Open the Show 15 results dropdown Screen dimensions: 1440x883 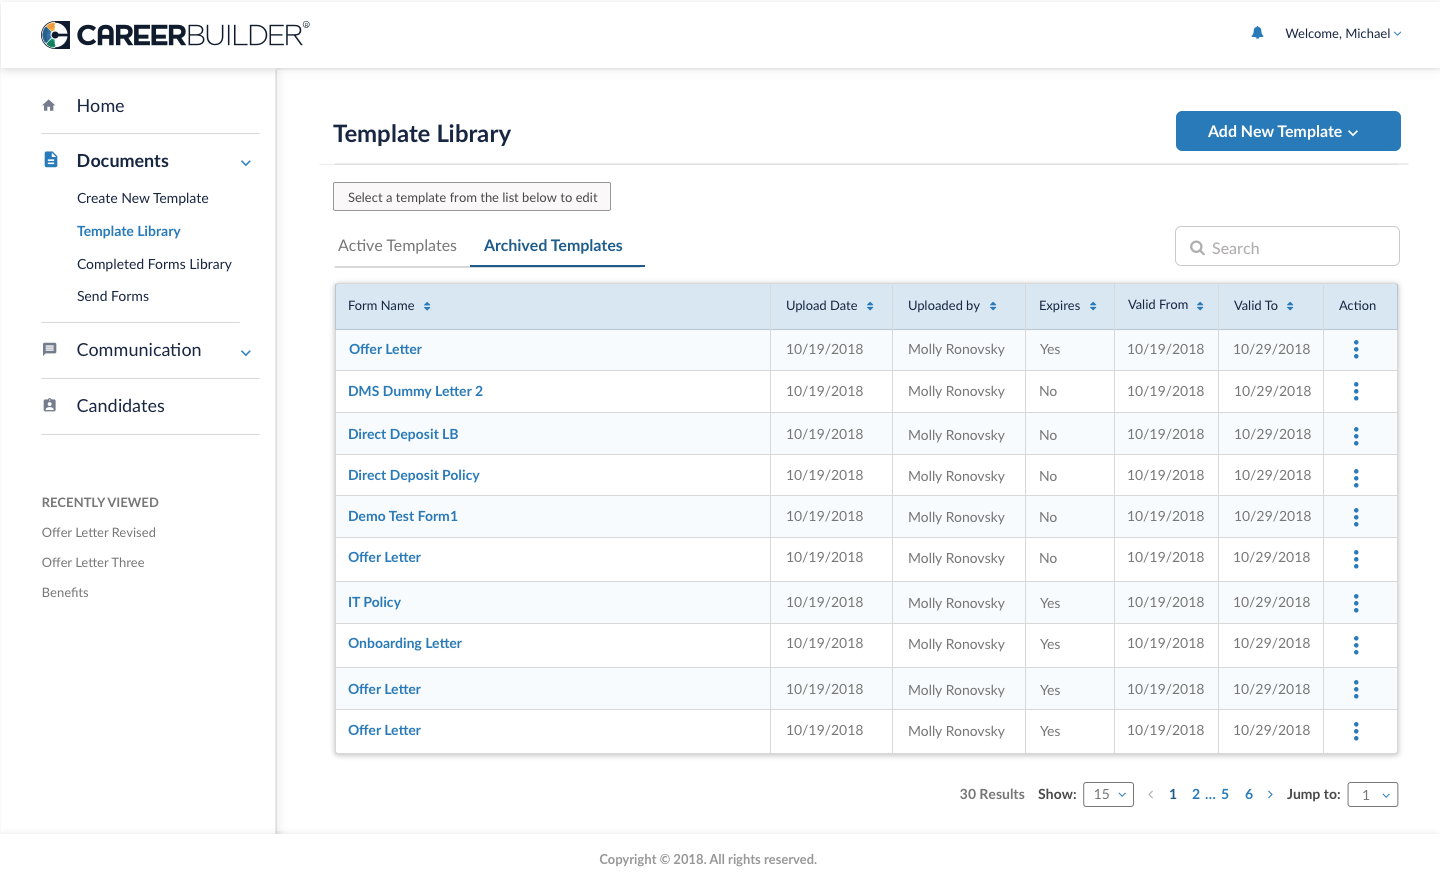[x=1108, y=794]
